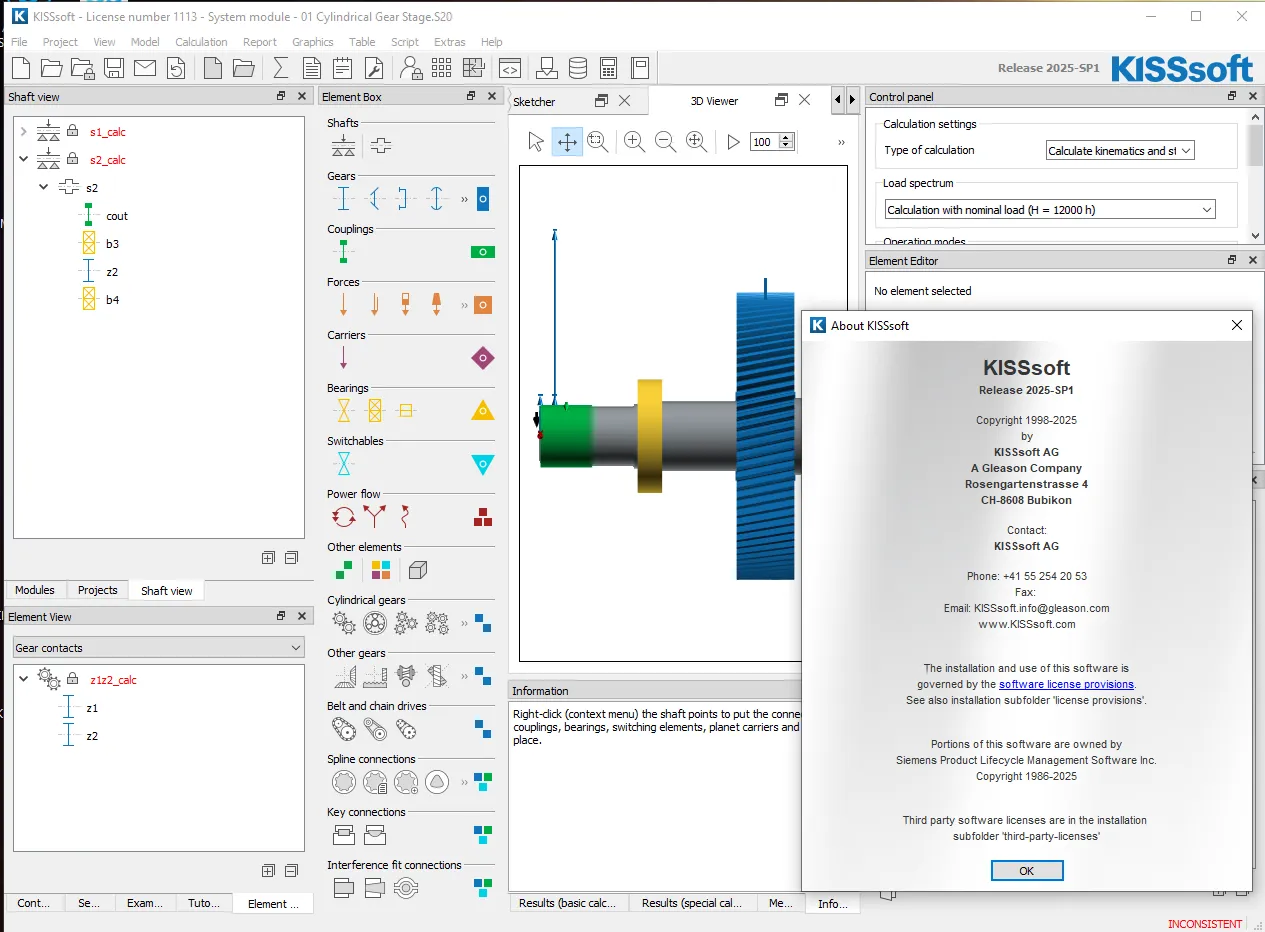
Task: Select the supported shaft icon under Shafts
Action: point(343,146)
